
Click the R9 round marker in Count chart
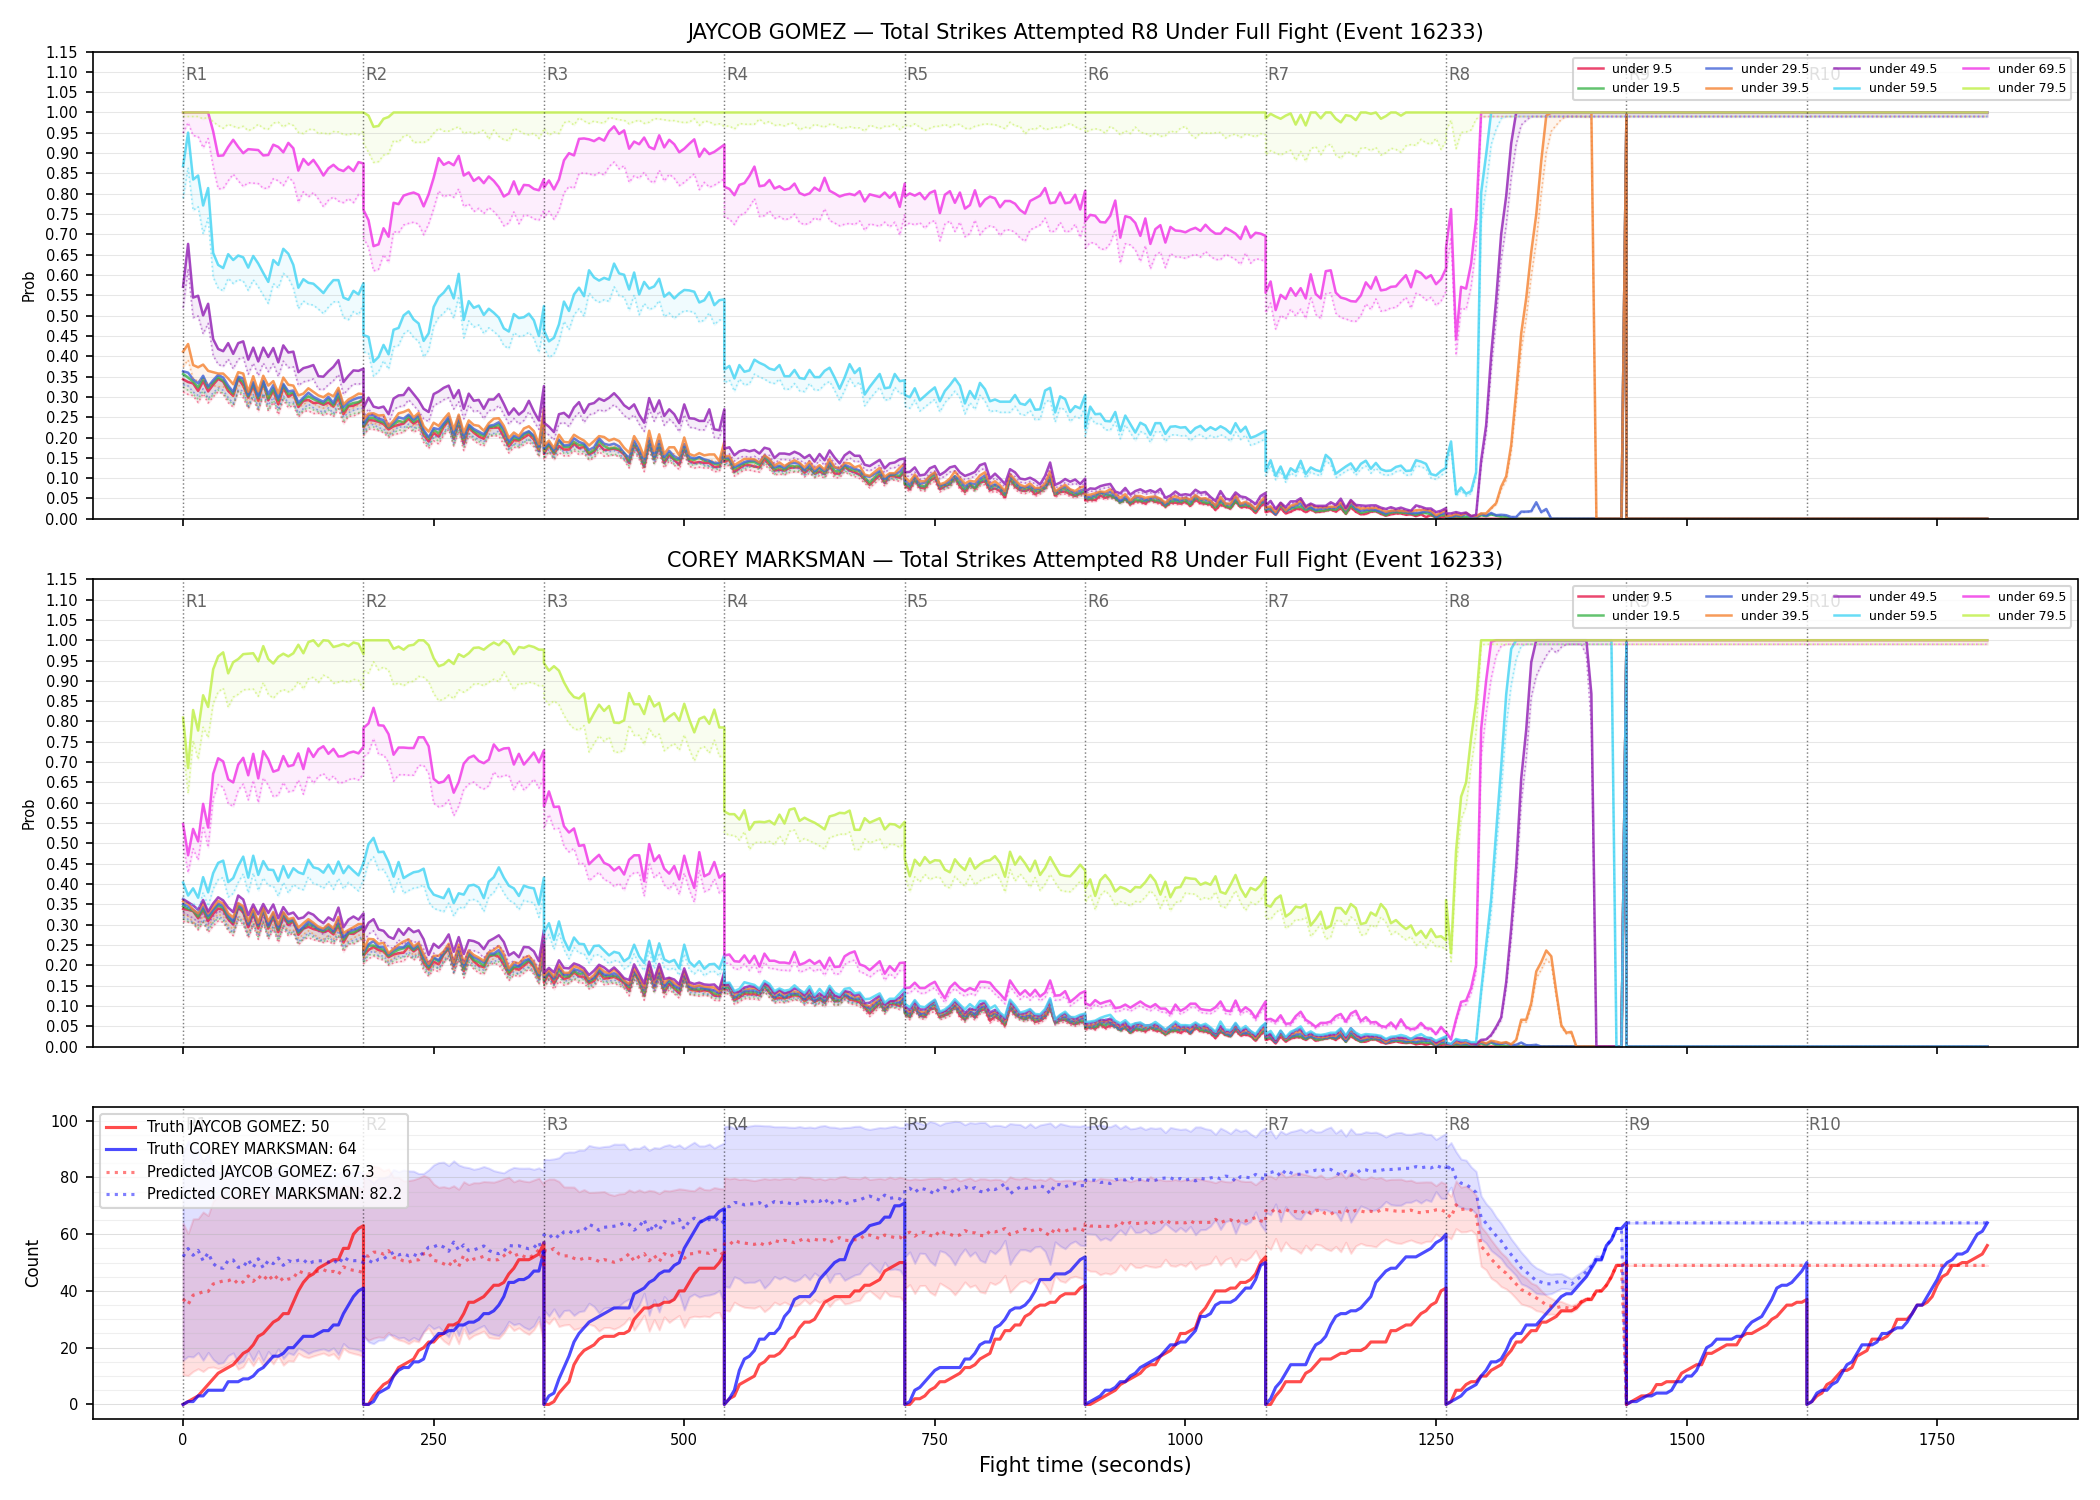click(1639, 1124)
